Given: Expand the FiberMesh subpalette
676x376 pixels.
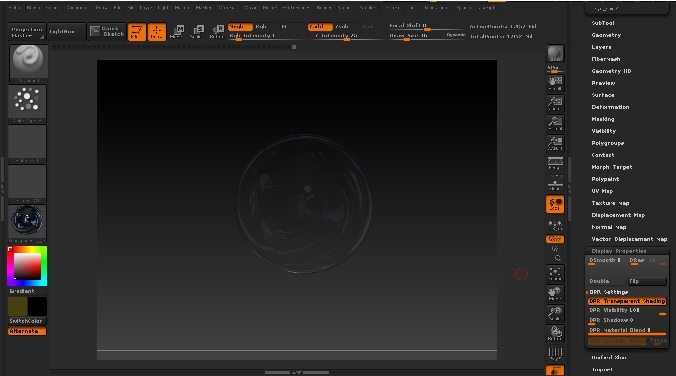Looking at the screenshot, I should point(606,59).
